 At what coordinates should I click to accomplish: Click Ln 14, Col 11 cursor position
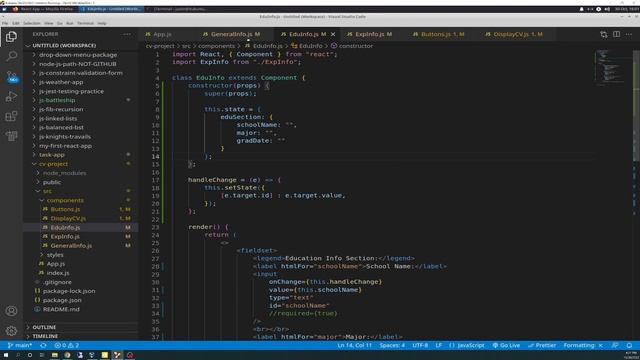355,345
